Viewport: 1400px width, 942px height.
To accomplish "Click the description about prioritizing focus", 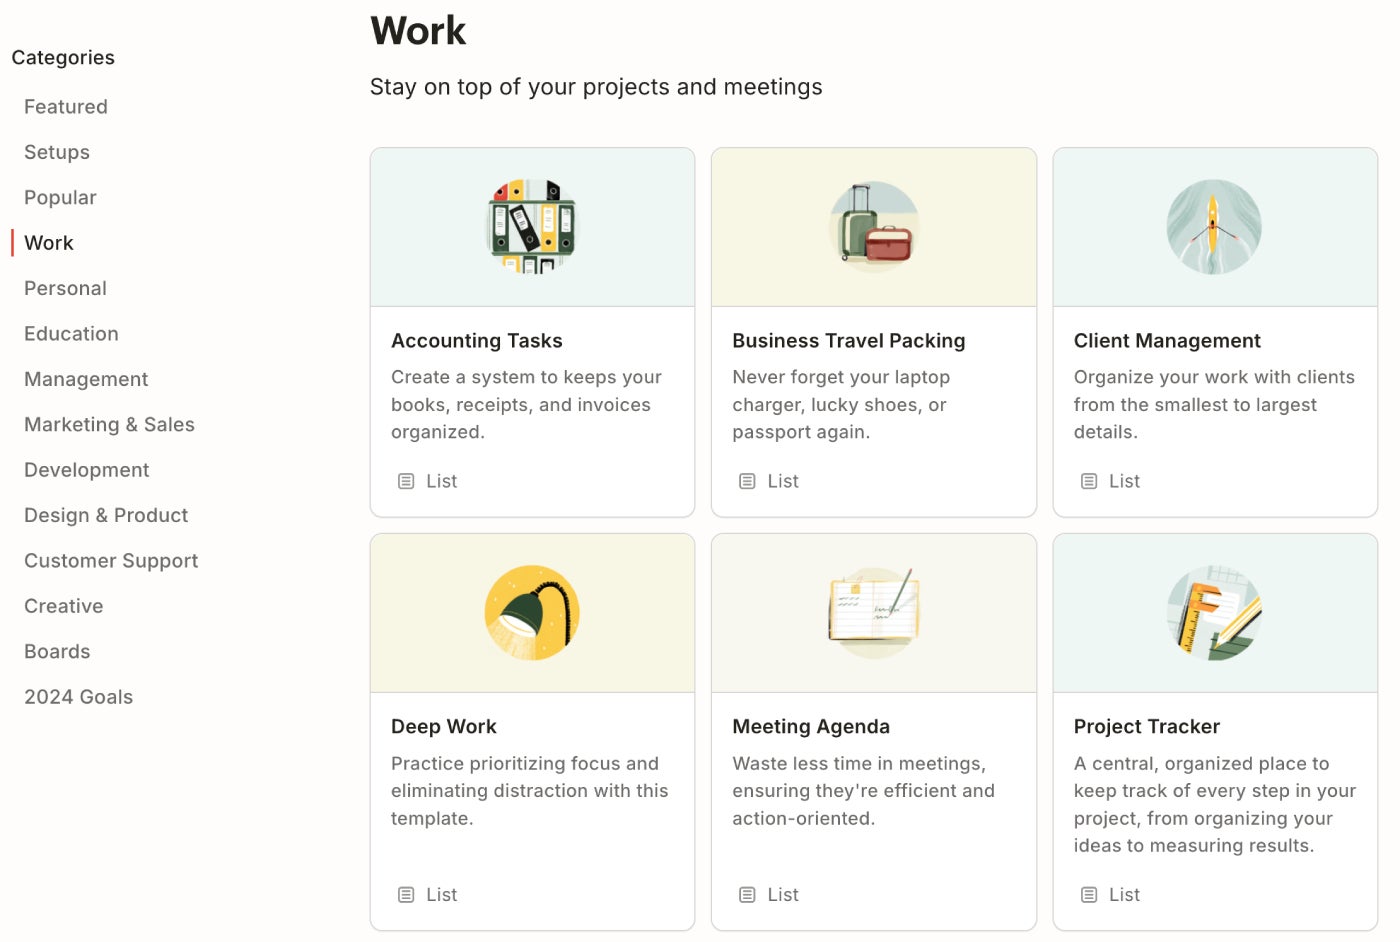I will pos(530,791).
